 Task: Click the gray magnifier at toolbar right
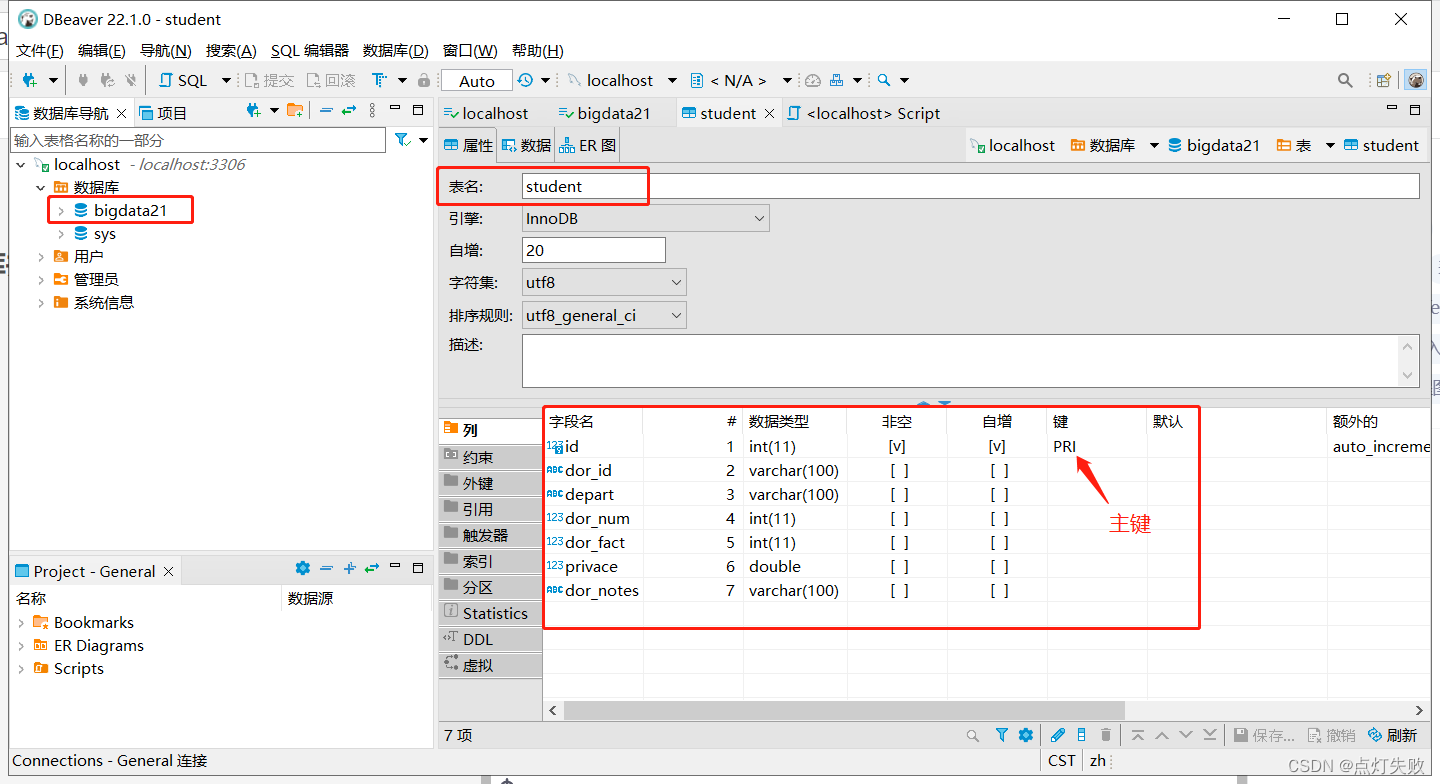tap(1346, 80)
